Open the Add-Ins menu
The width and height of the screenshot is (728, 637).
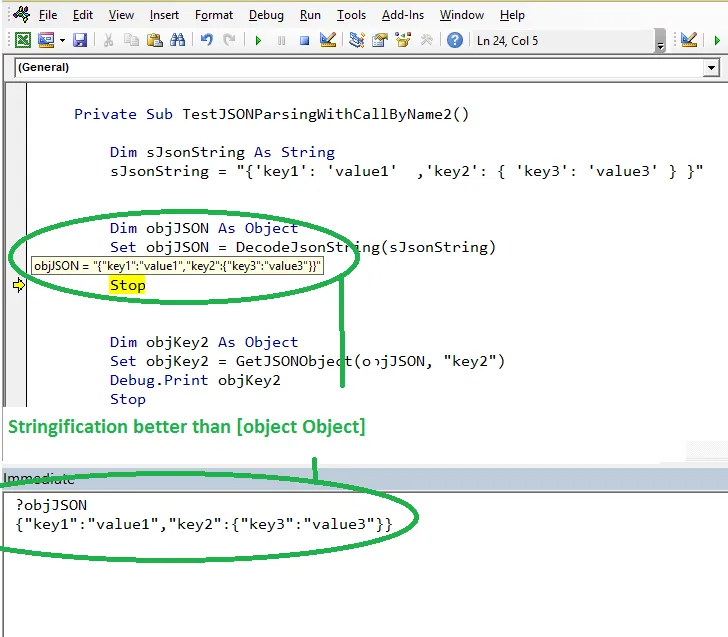(x=403, y=15)
